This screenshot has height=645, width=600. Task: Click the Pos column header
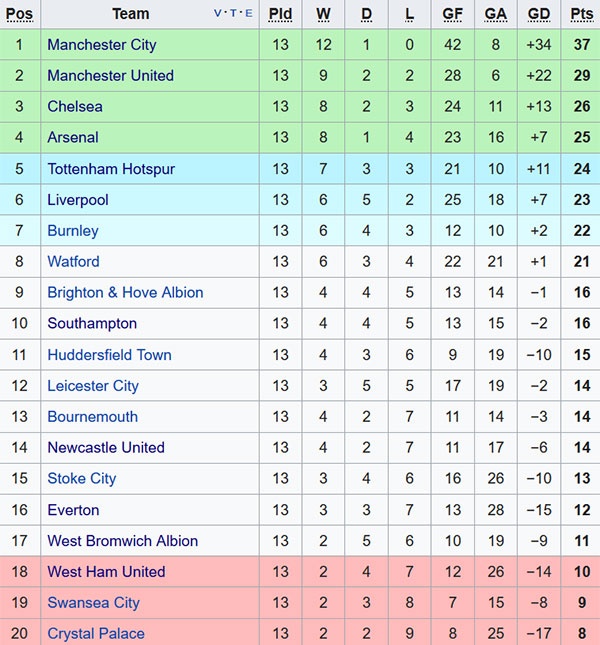point(19,14)
